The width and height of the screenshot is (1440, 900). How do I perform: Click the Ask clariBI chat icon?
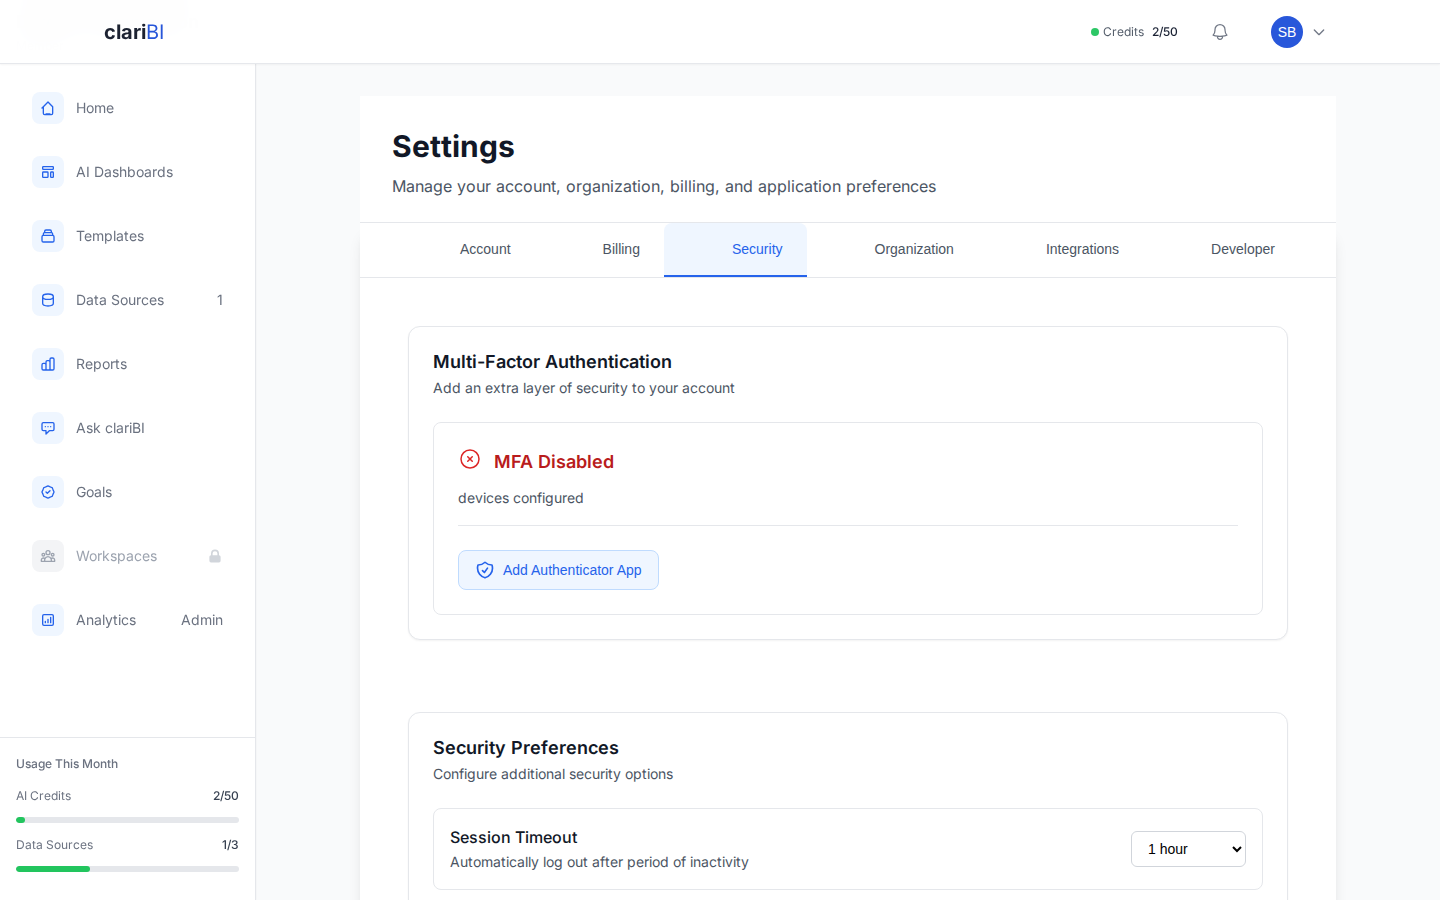point(47,428)
